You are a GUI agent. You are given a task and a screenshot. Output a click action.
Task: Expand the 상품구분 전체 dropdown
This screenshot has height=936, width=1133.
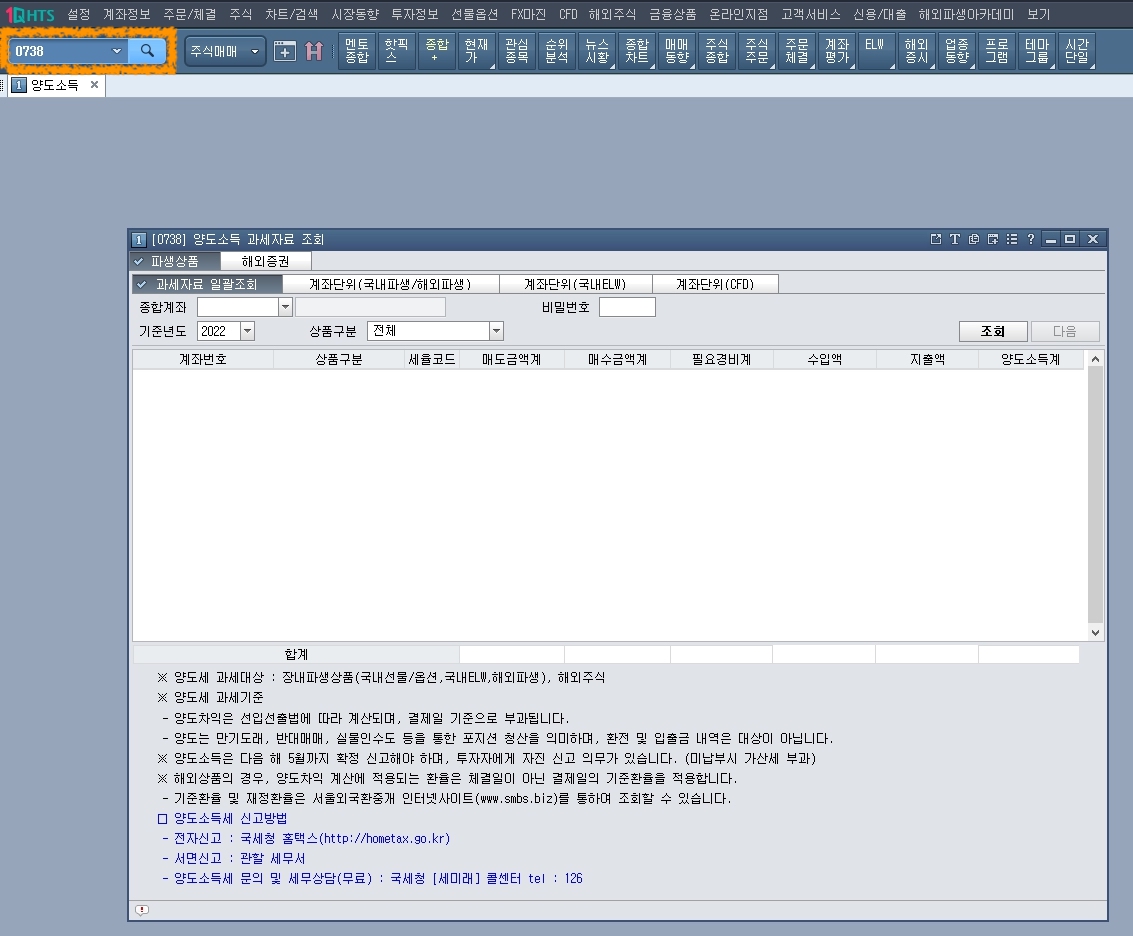(495, 330)
